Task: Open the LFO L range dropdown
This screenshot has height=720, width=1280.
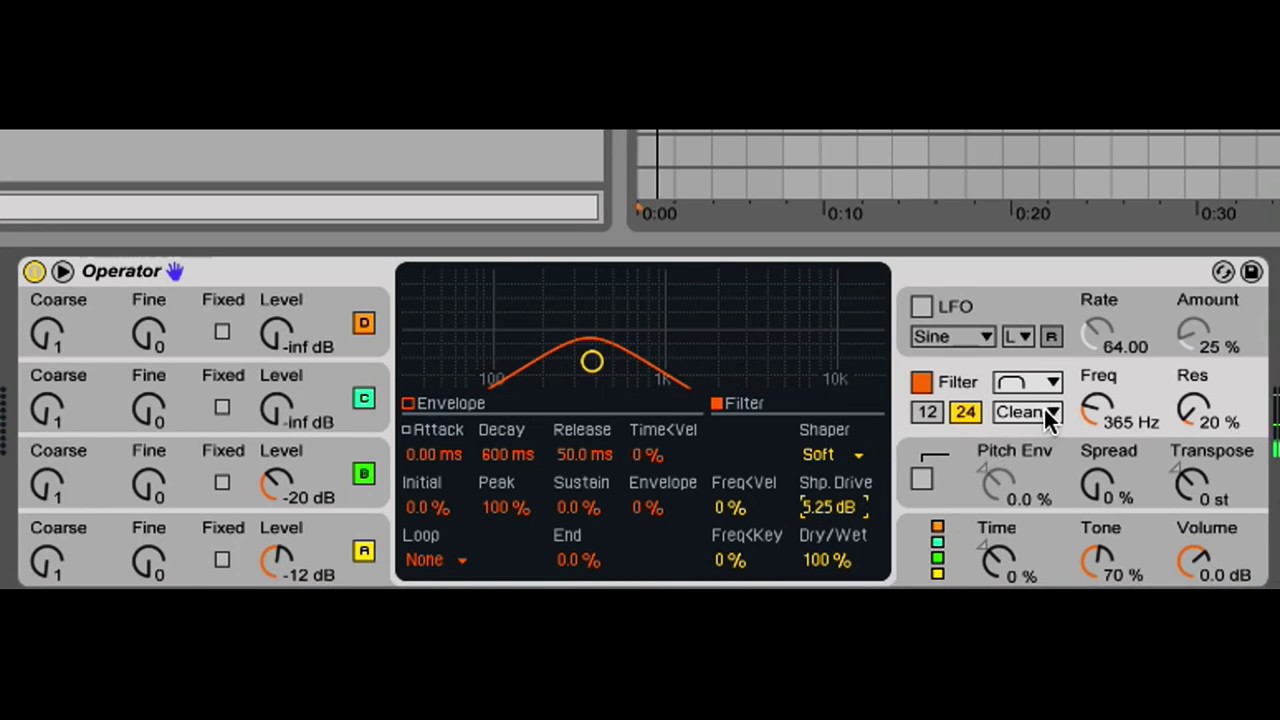Action: click(1019, 337)
